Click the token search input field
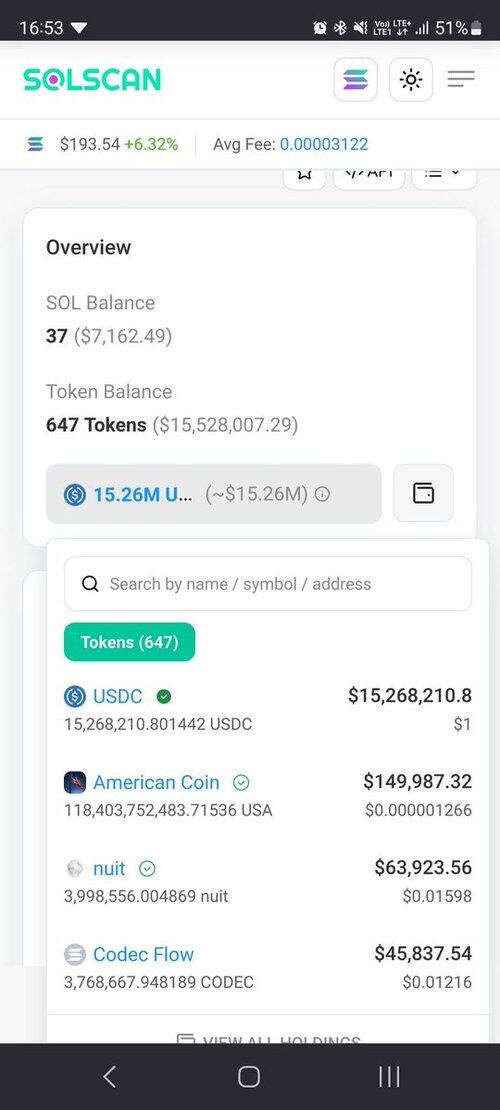Screen dimensions: 500x1110 [x=268, y=583]
